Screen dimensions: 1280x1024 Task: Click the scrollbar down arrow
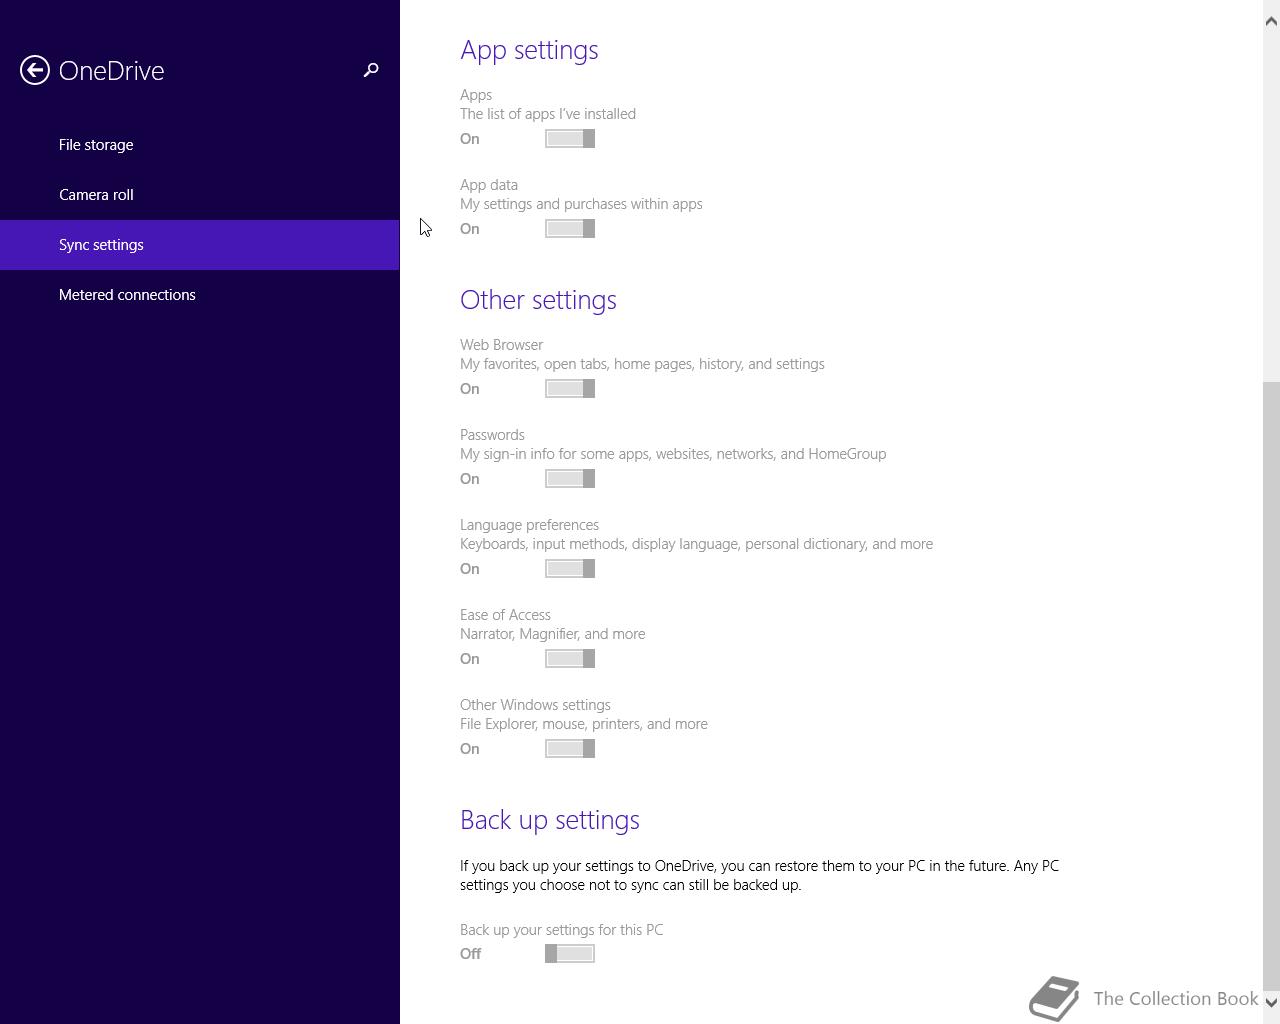(x=1272, y=1002)
